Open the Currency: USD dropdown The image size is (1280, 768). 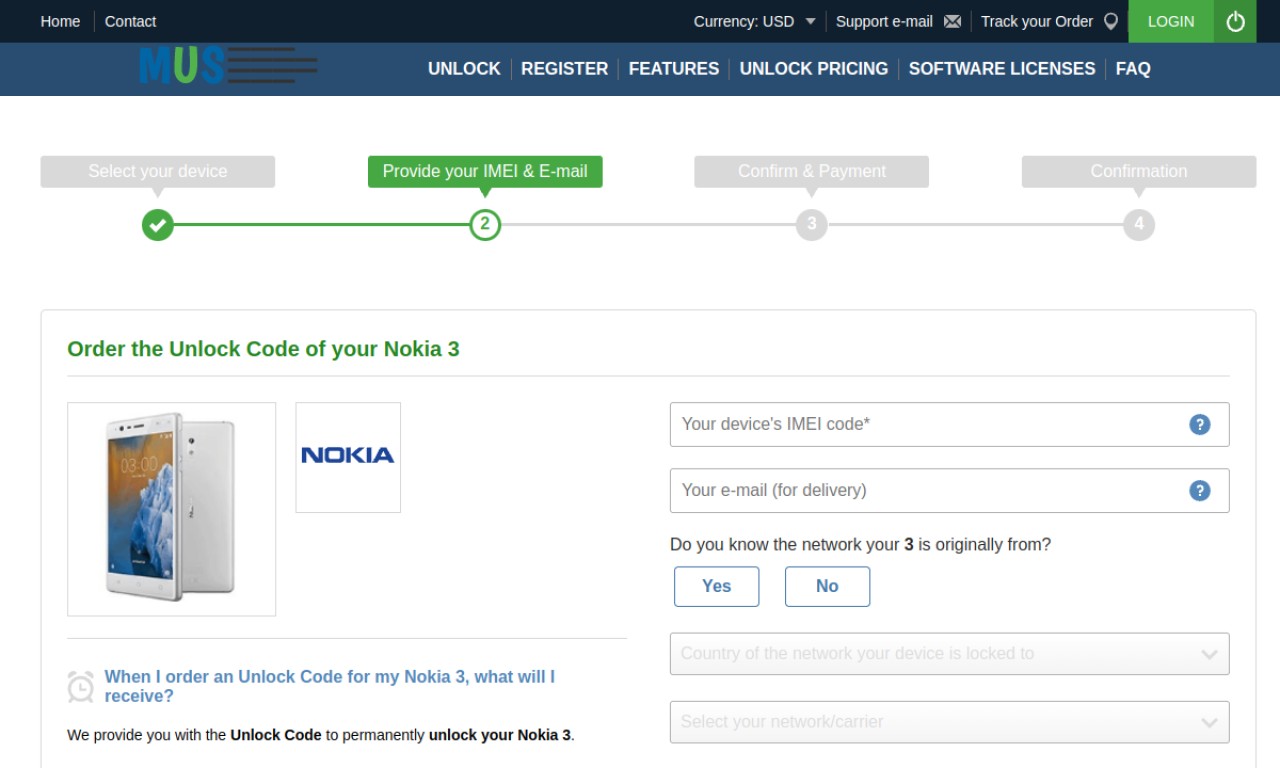(x=754, y=21)
